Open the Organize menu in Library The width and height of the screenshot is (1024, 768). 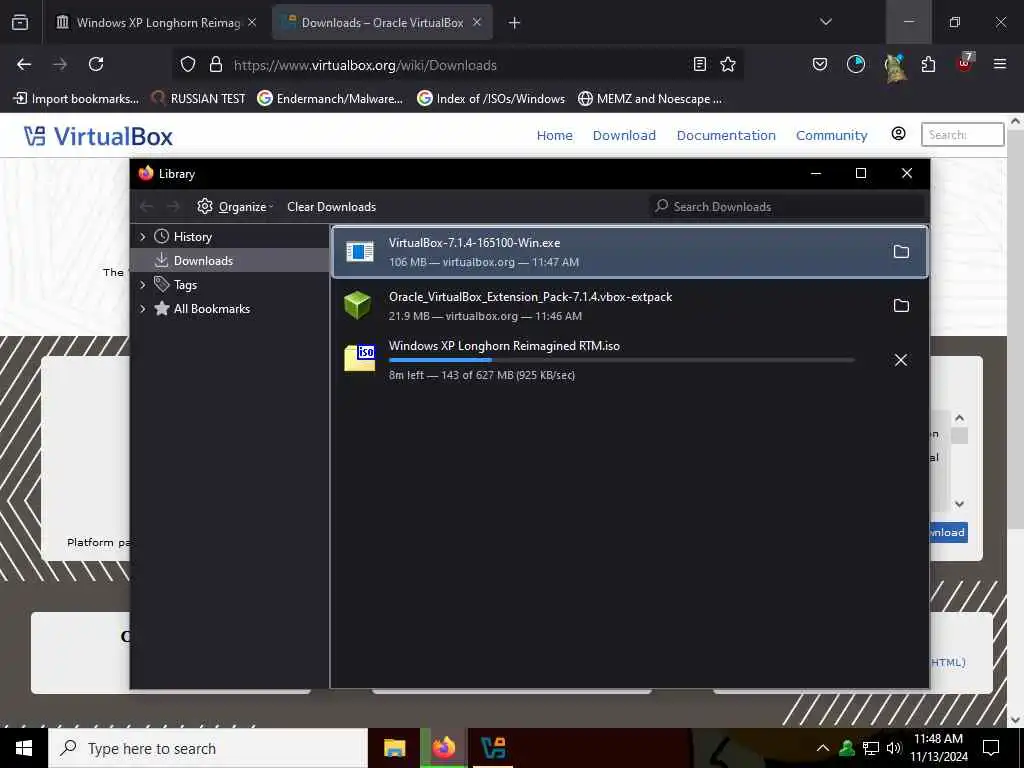(x=235, y=206)
